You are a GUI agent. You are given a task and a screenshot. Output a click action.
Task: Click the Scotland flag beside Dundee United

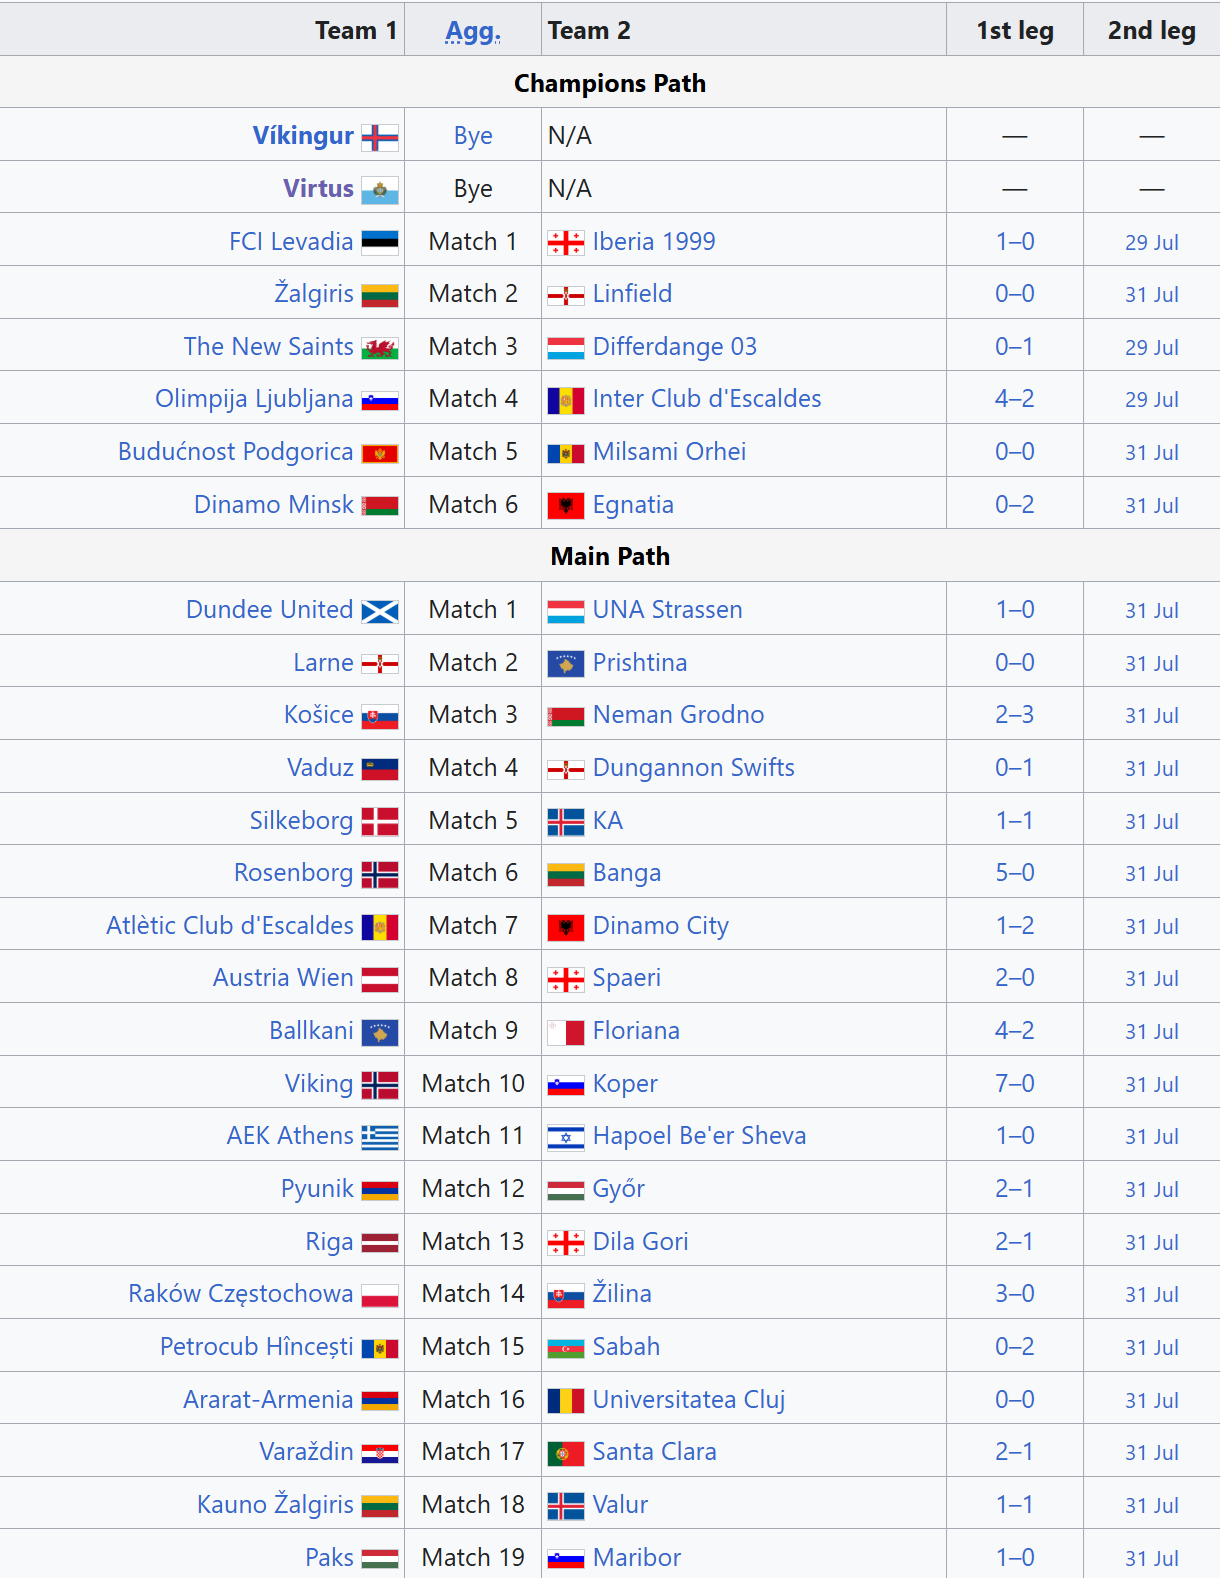pos(380,611)
